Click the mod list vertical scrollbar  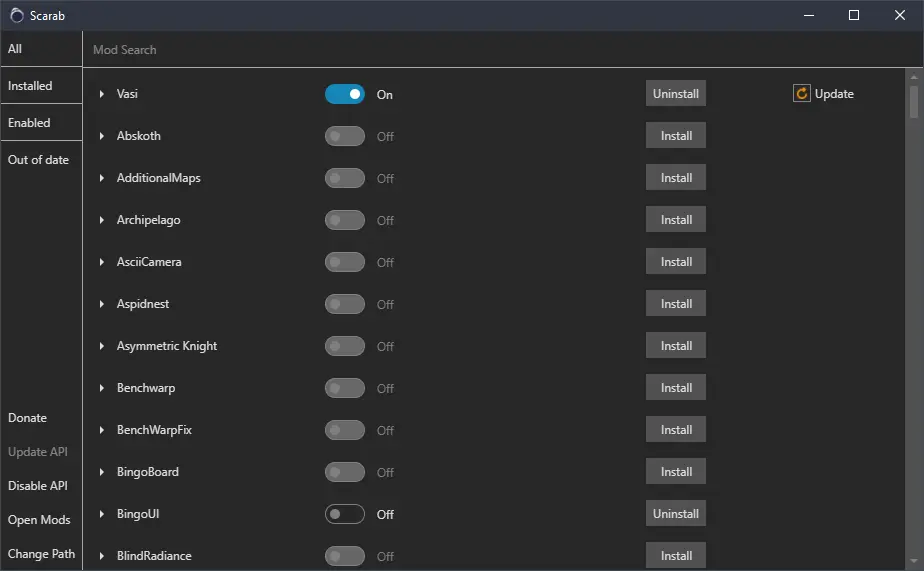[x=914, y=300]
